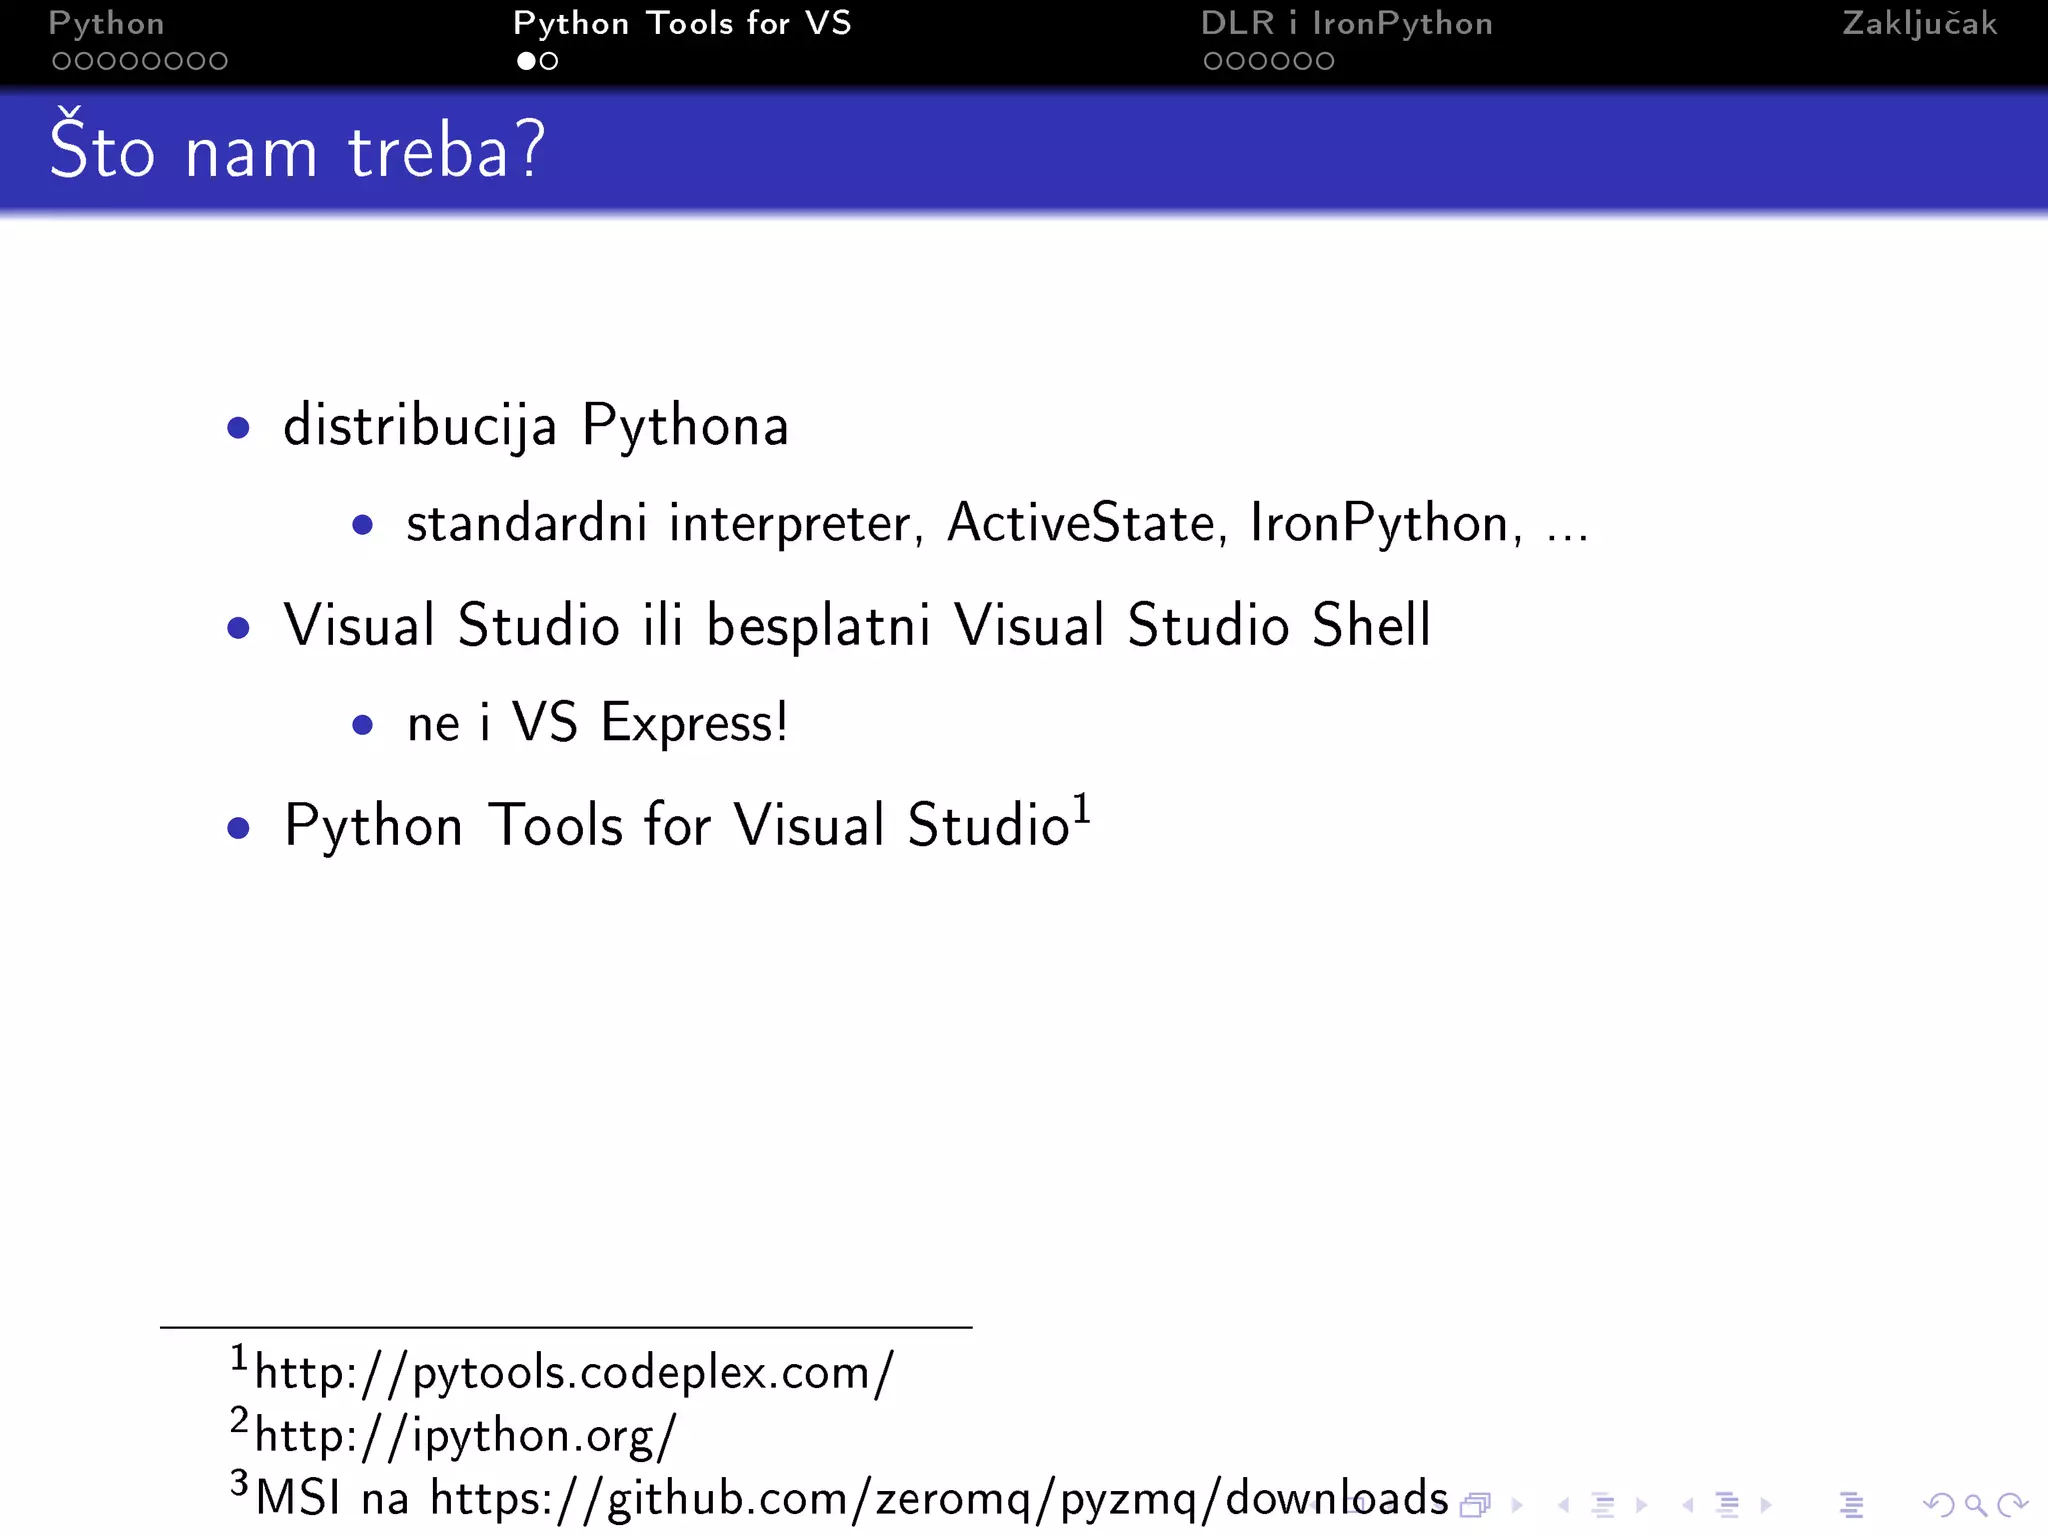Click the bullet 'distribucija Pythona'

click(536, 425)
